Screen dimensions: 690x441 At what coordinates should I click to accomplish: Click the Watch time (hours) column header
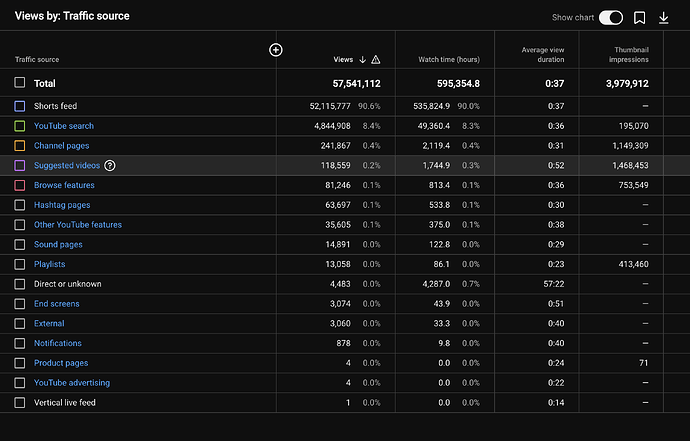(449, 59)
